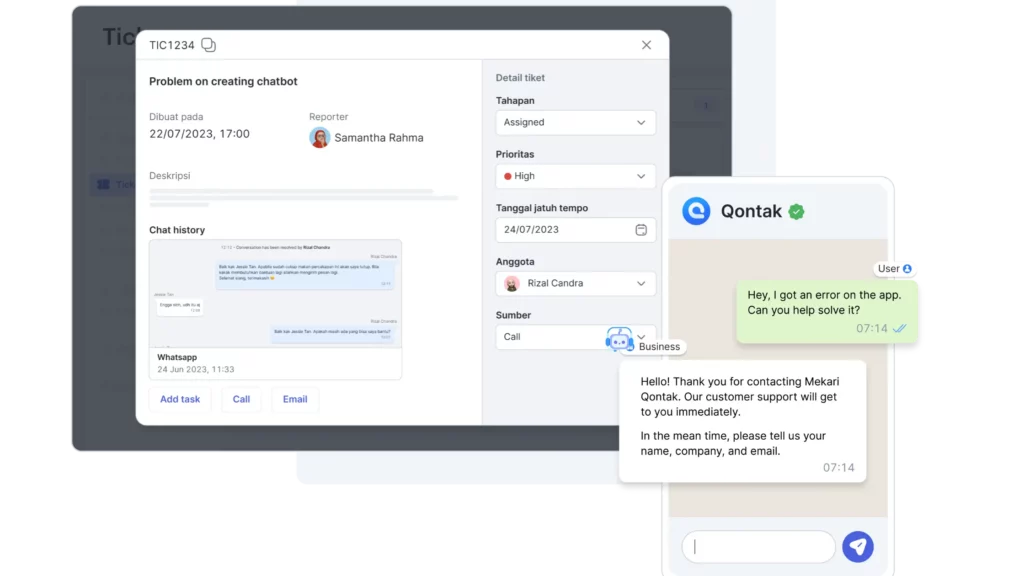The width and height of the screenshot is (1024, 576).
Task: Click Rizal Candra avatar in Anggota field
Action: click(512, 283)
